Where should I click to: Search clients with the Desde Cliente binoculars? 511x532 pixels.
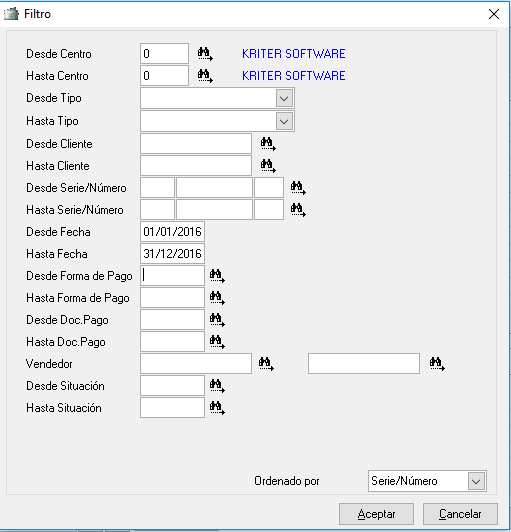point(268,144)
